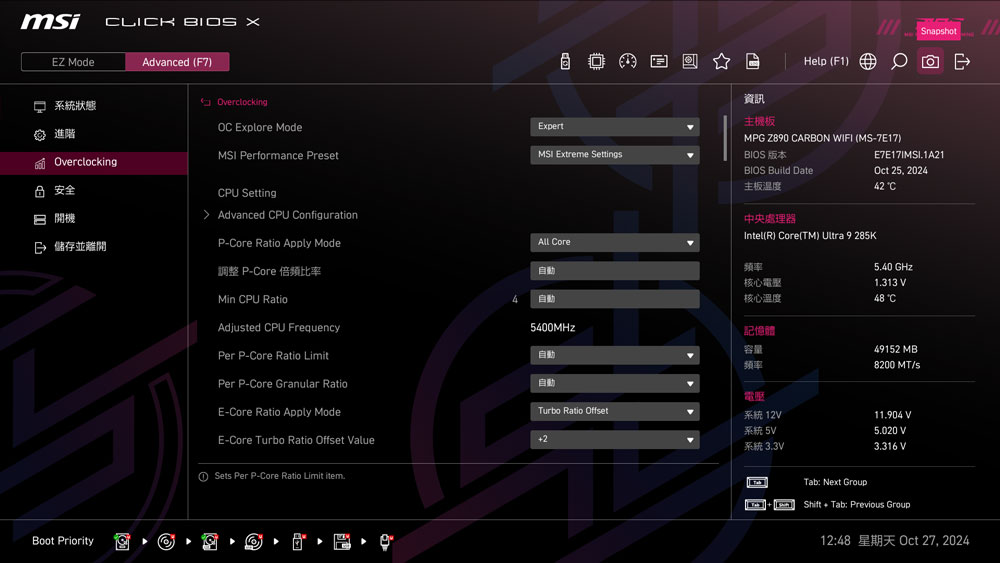This screenshot has width=1000, height=563.
Task: Click the 8200 MT/s memory frequency value
Action: [x=897, y=365]
